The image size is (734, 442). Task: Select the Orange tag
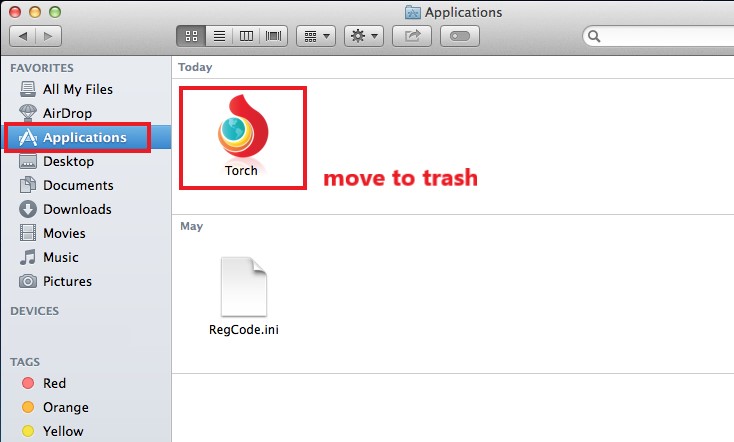point(55,407)
